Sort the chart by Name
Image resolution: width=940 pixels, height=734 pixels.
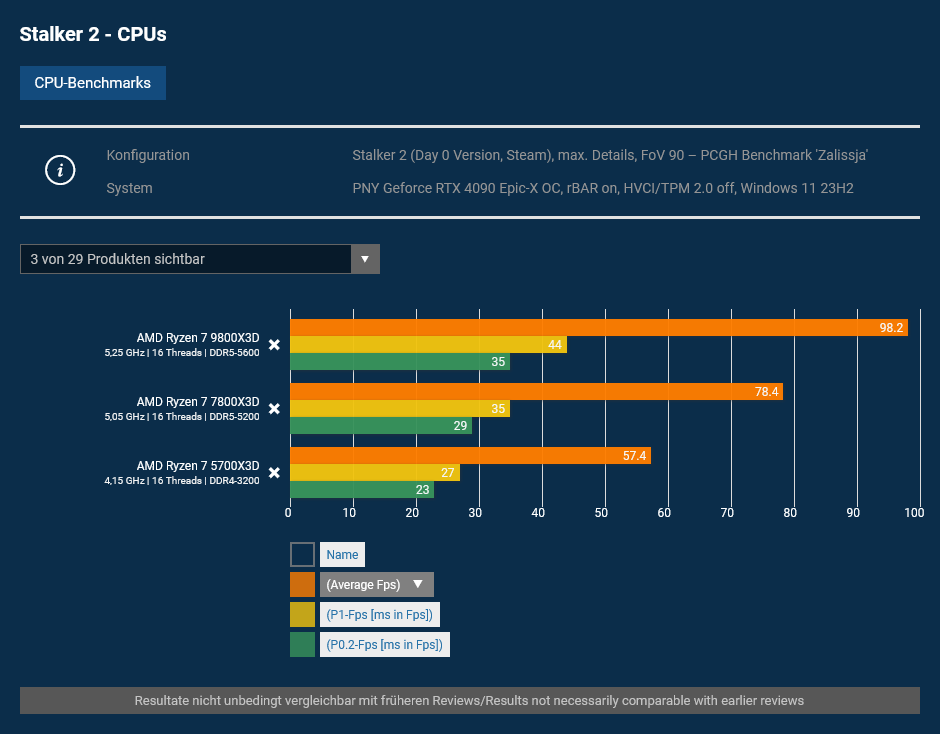click(x=342, y=555)
